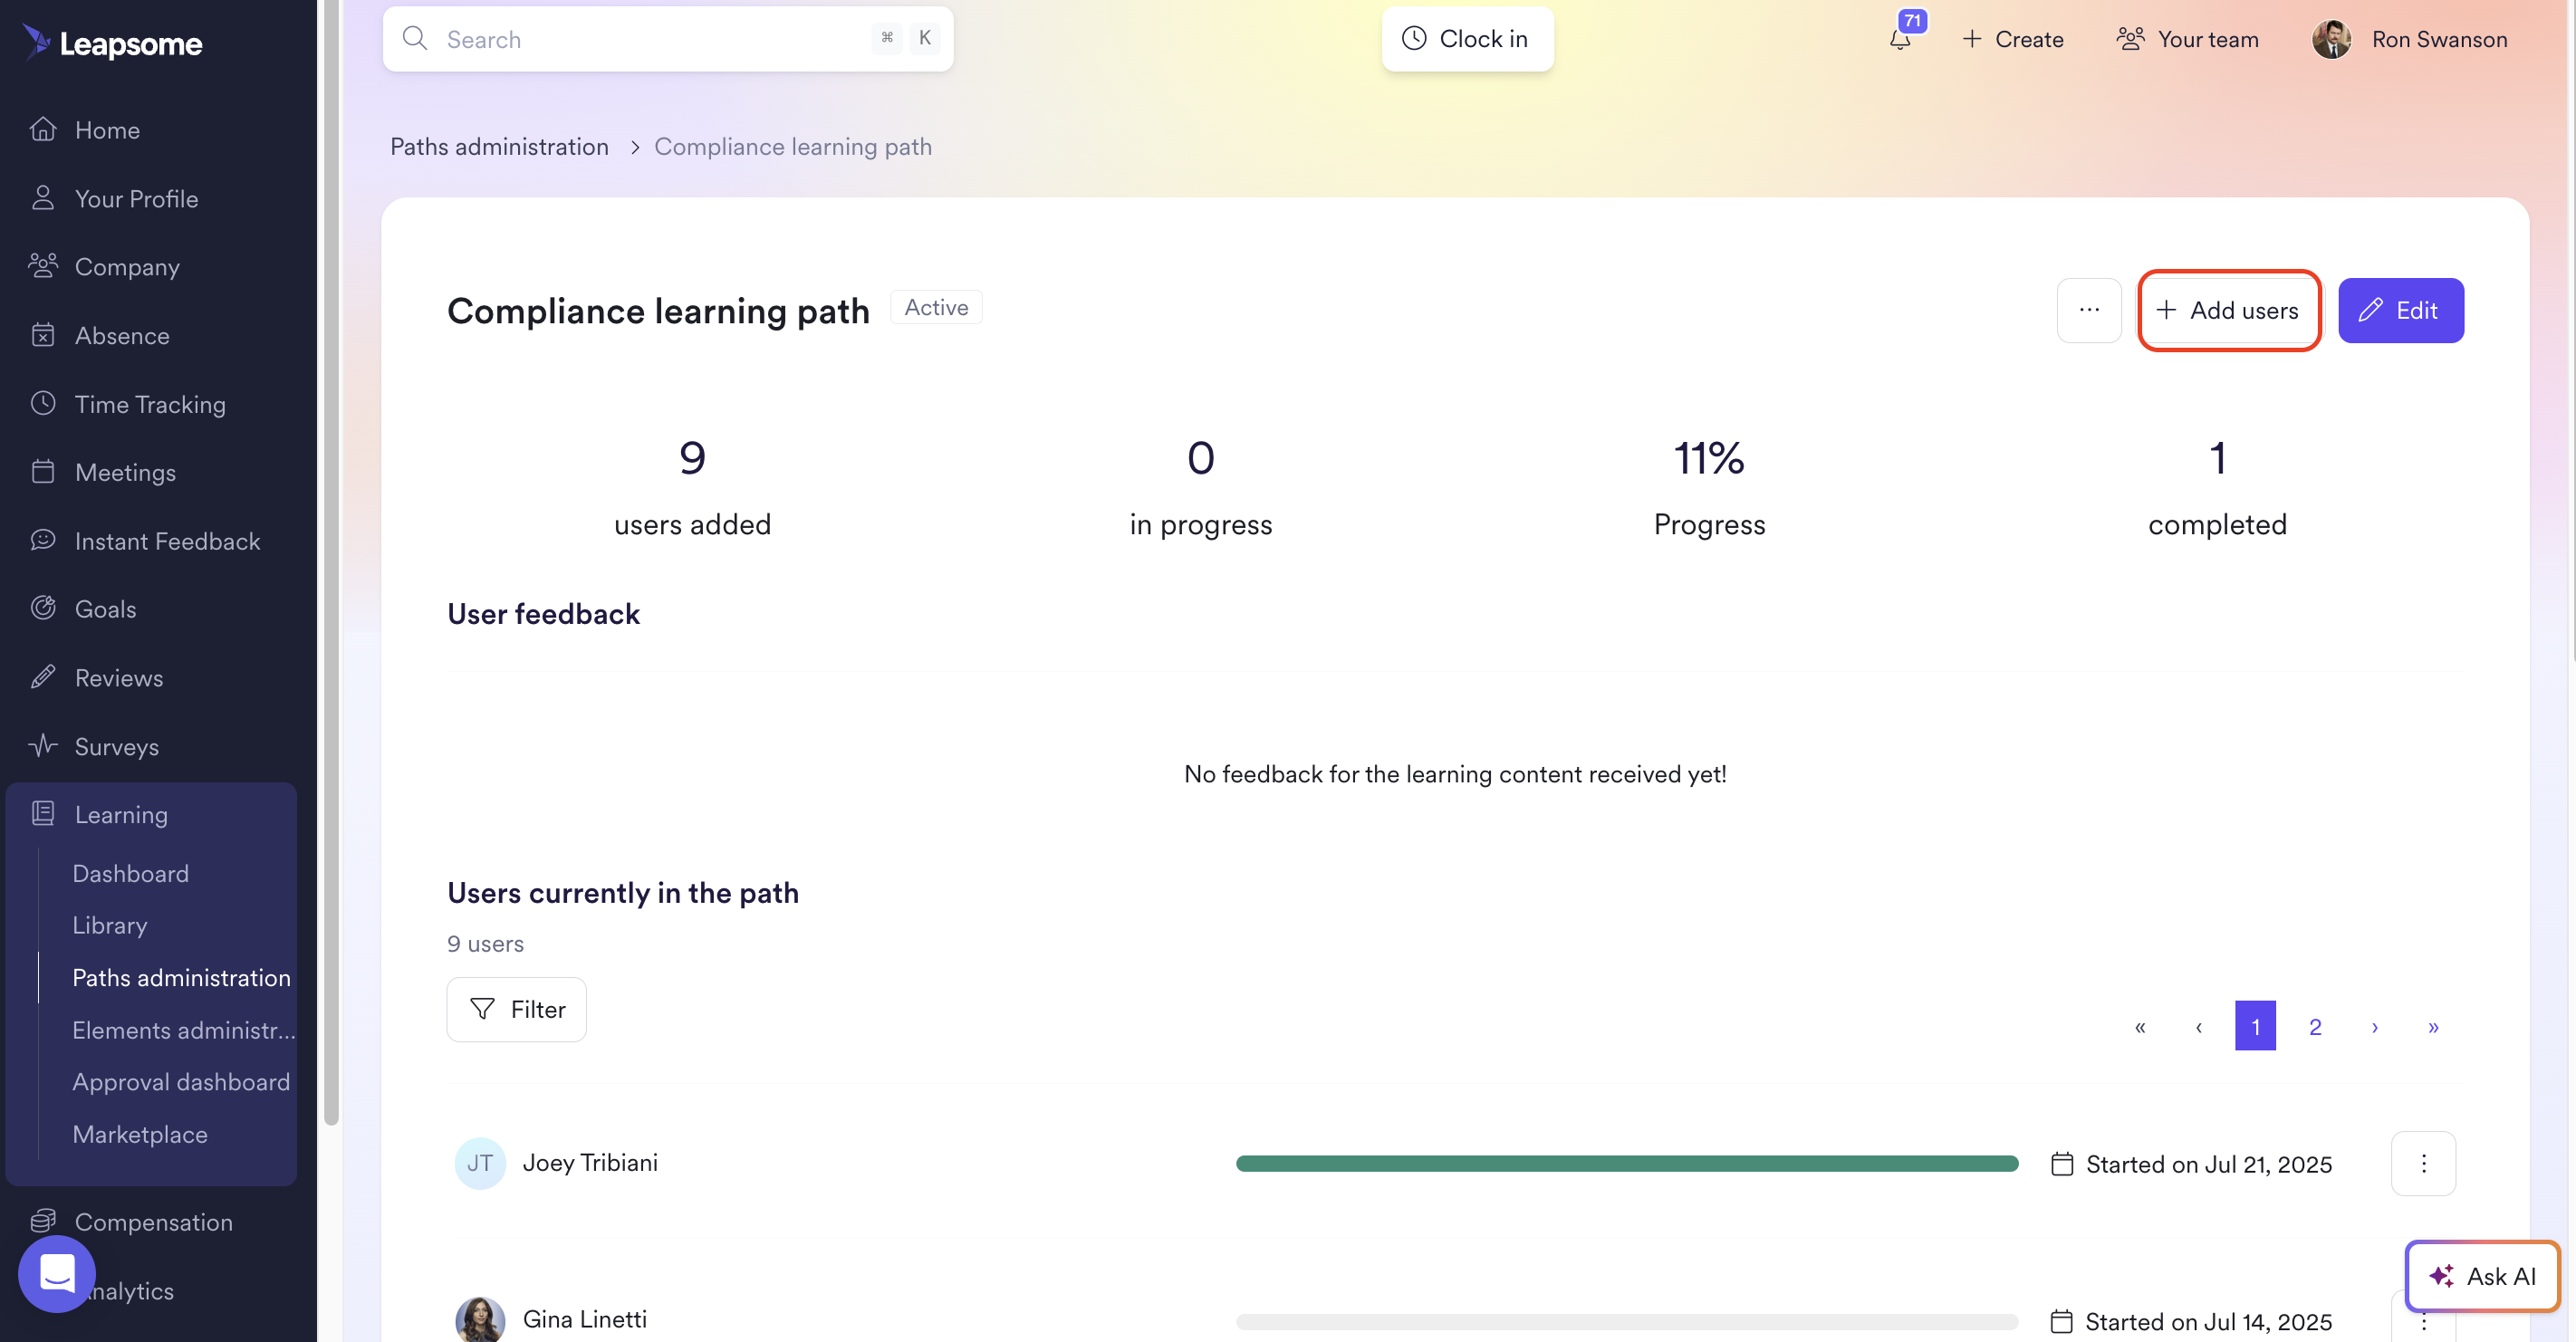Screen dimensions: 2576x1342
Task: Select Approval dashboard in sidebar
Action: pos(181,1082)
